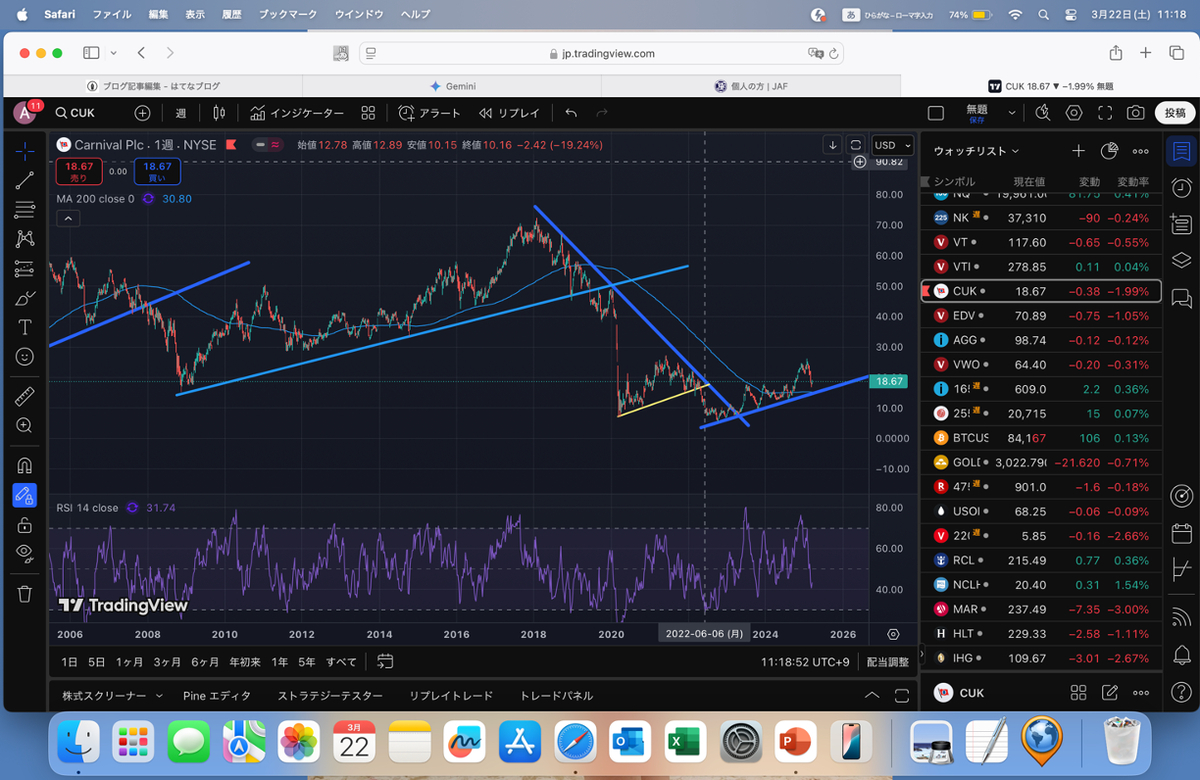
Task: Open the emoji icons tool
Action: [x=25, y=356]
